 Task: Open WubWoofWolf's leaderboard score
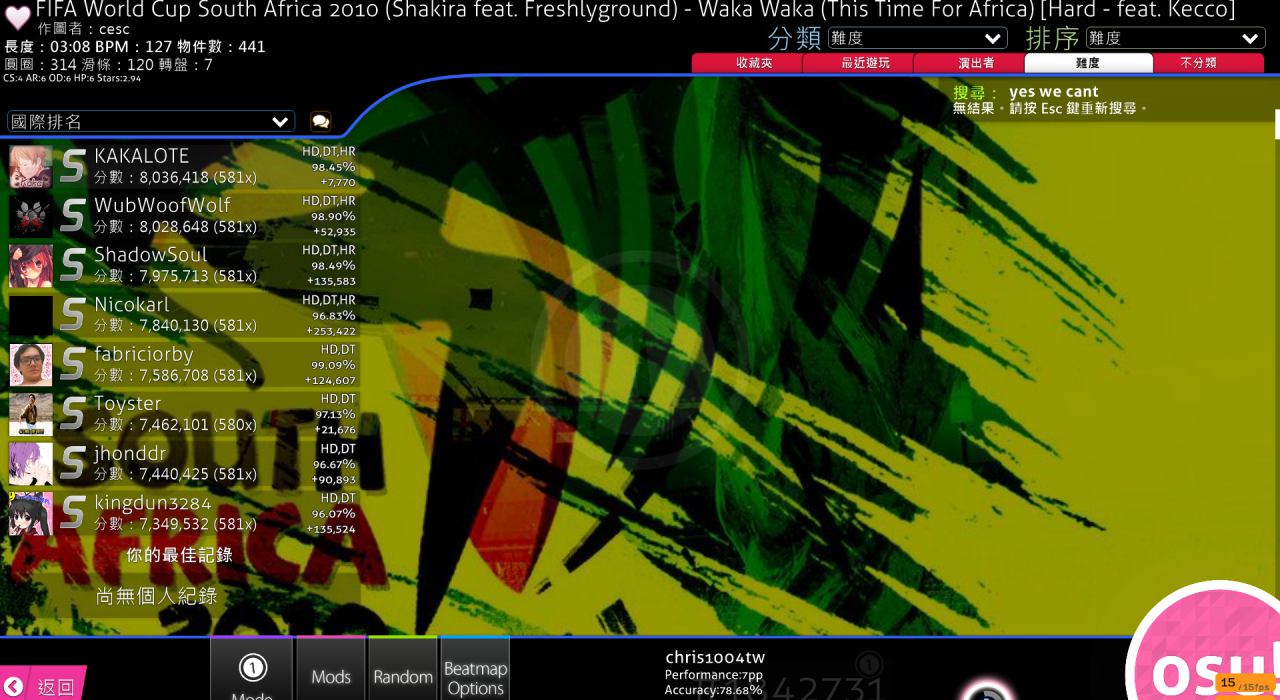click(x=182, y=216)
